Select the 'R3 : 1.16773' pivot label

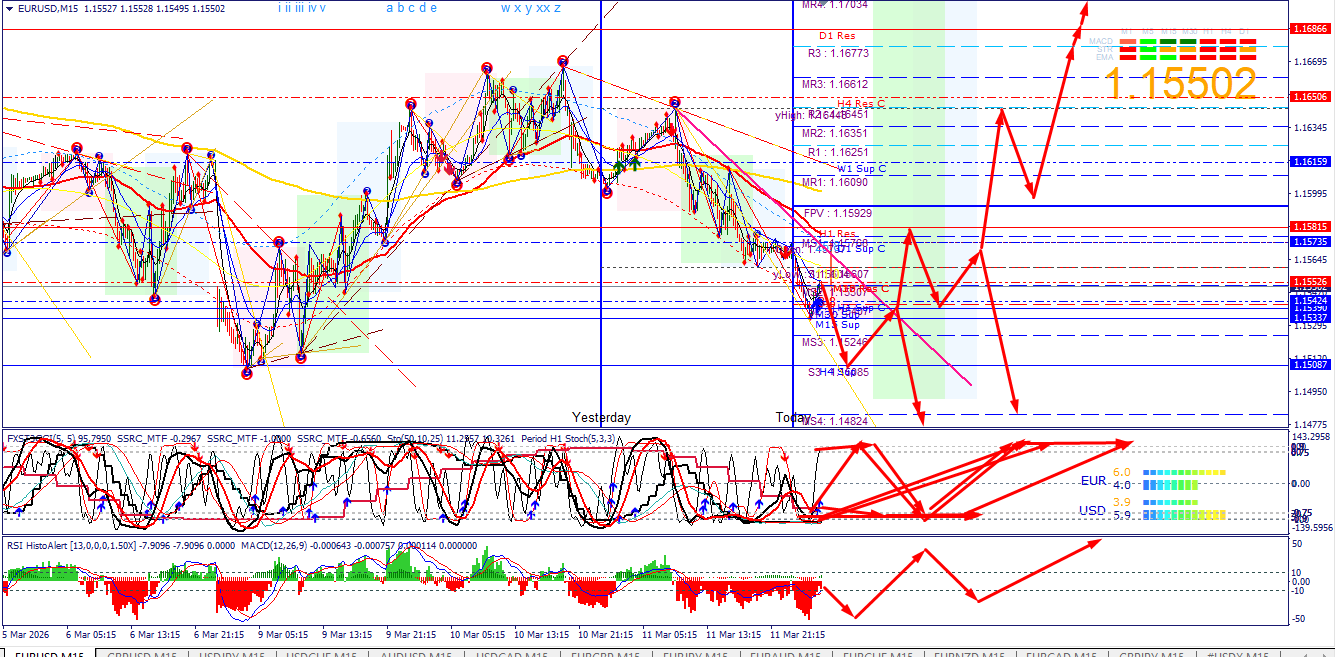click(838, 53)
